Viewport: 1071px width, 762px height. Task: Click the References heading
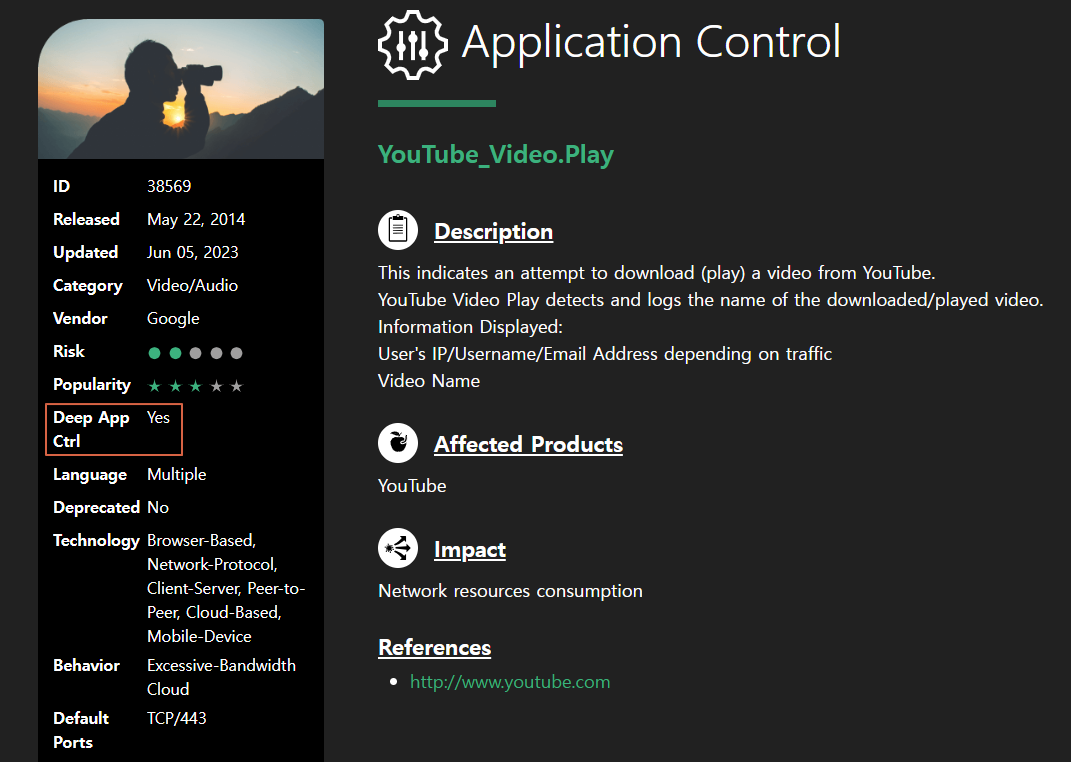(x=434, y=647)
